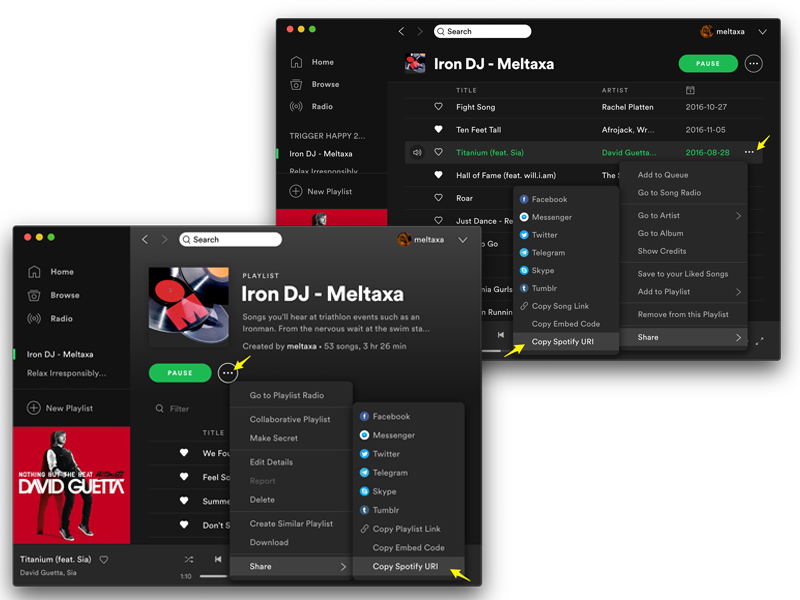Click New Playlist plus in front window
The height and width of the screenshot is (600, 800).
[34, 408]
